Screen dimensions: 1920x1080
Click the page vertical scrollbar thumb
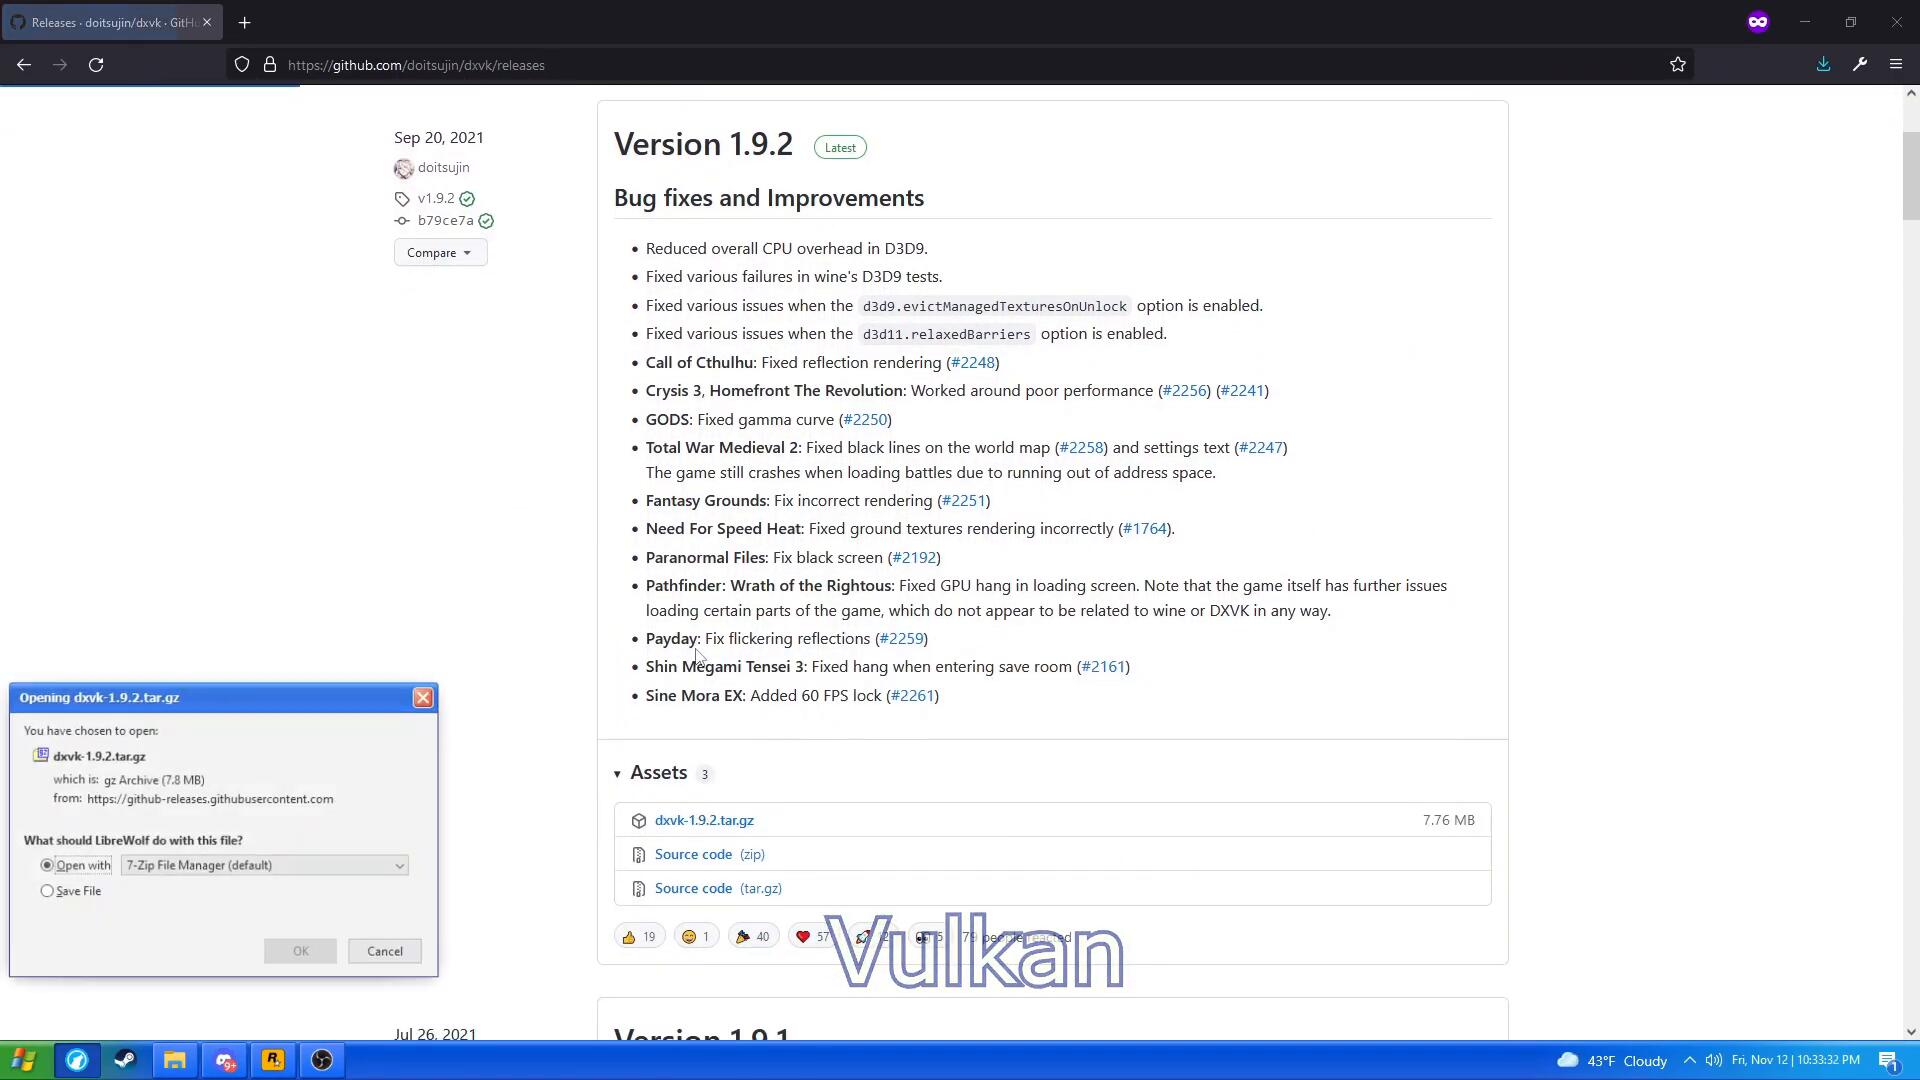pos(1911,175)
